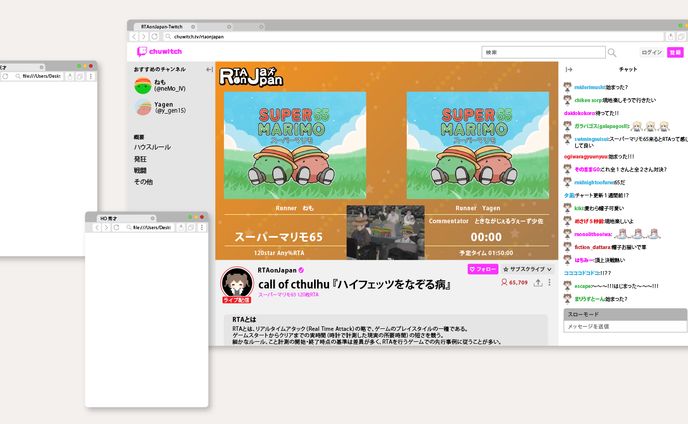Click the ogiwaragyuunyuu chat username
The height and width of the screenshot is (424, 688).
[586, 156]
